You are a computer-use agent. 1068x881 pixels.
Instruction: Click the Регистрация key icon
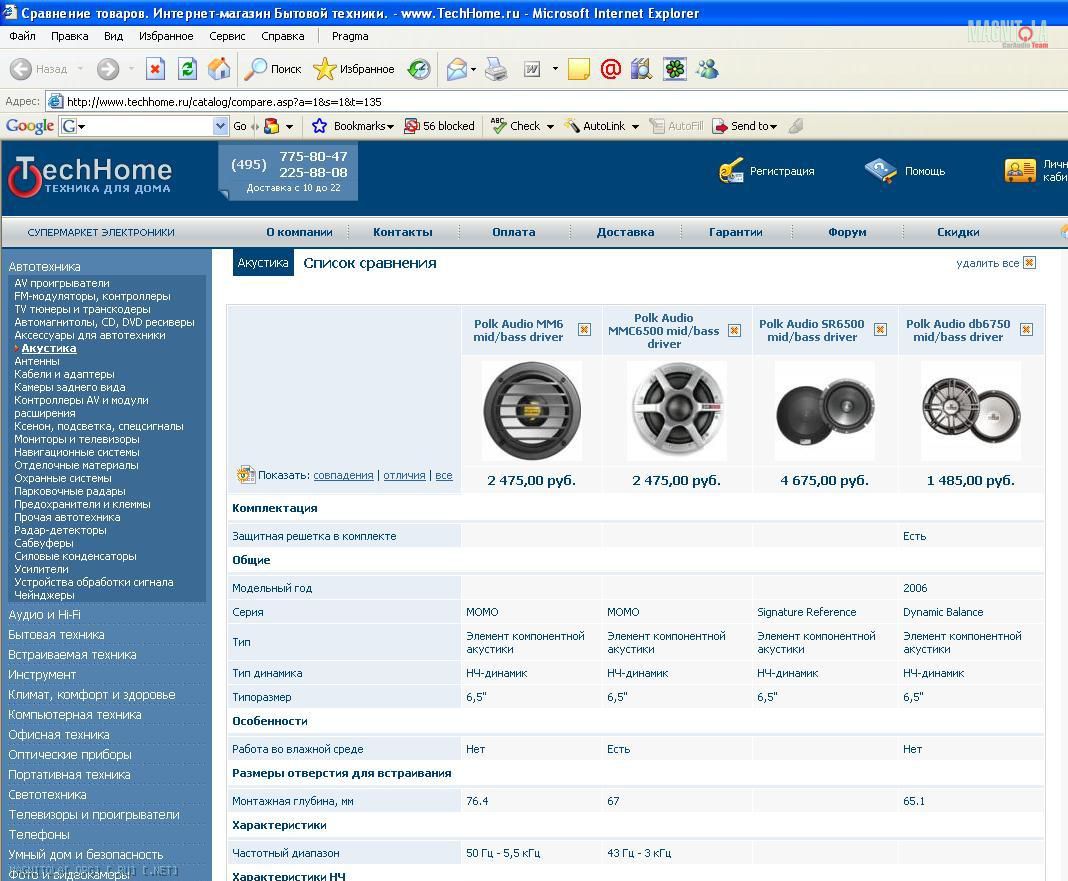click(731, 171)
